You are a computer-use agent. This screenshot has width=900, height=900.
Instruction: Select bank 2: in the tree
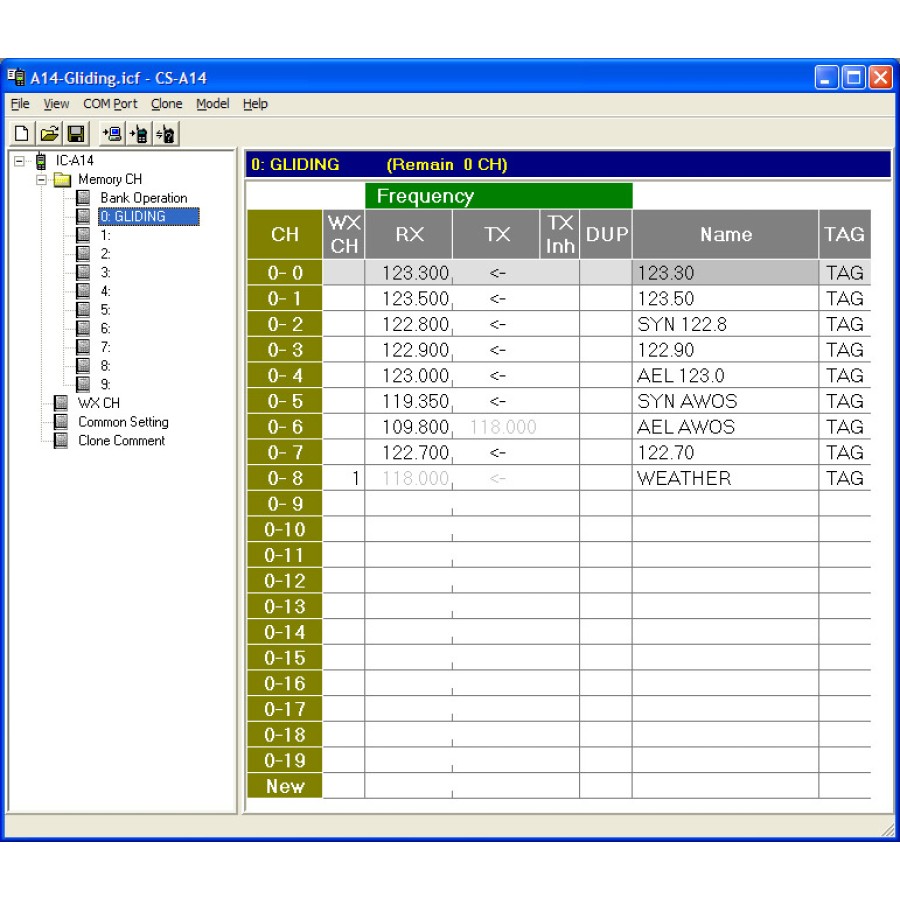pos(106,254)
